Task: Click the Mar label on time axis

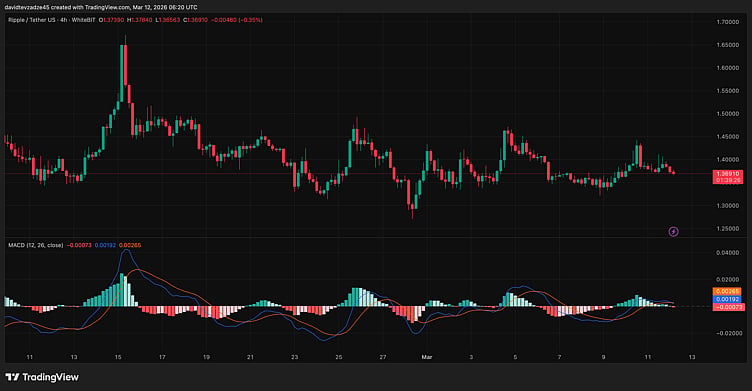Action: pos(426,357)
